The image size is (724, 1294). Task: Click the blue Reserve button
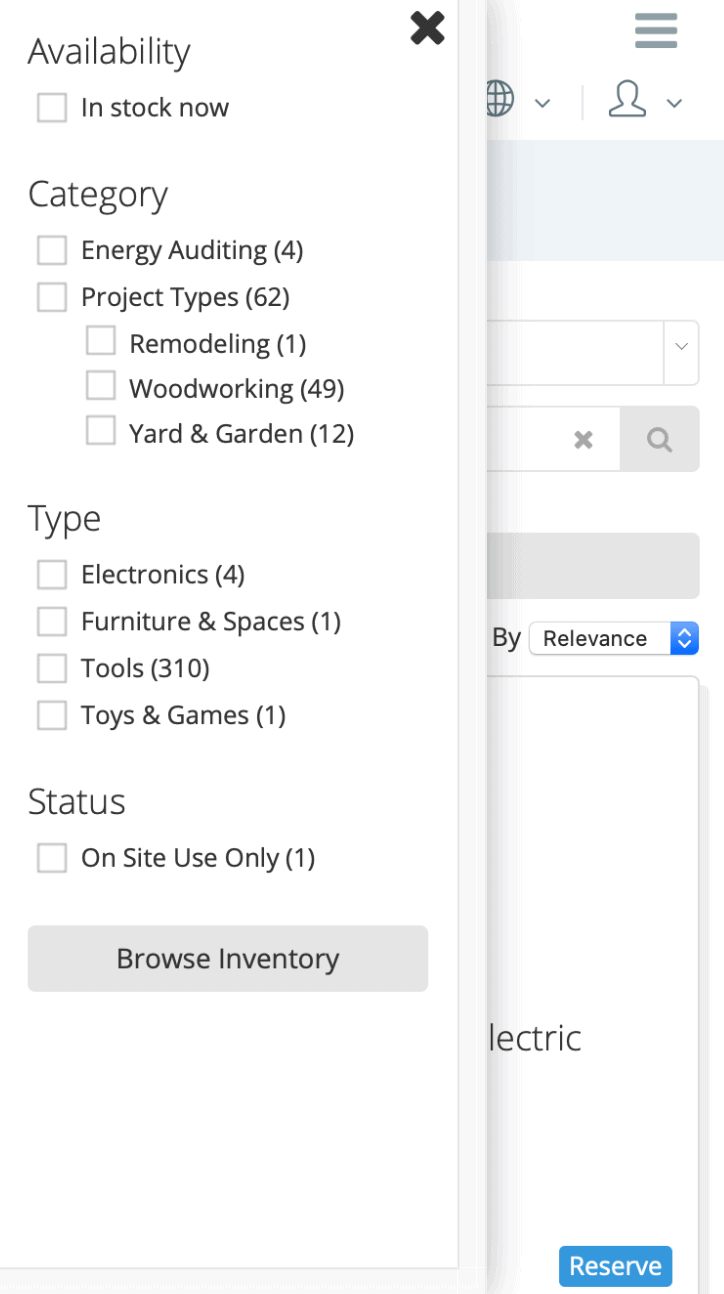point(615,1266)
